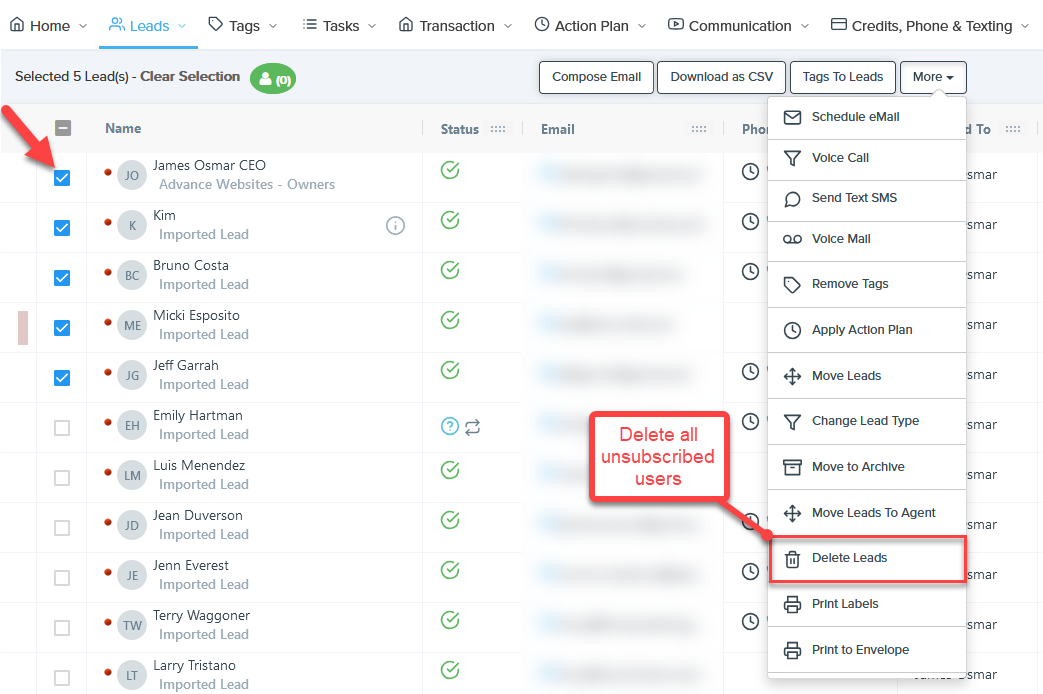Screen dimensions: 1043x694
Task: Uncheck the James Osmar CEO checkbox
Action: 62,177
